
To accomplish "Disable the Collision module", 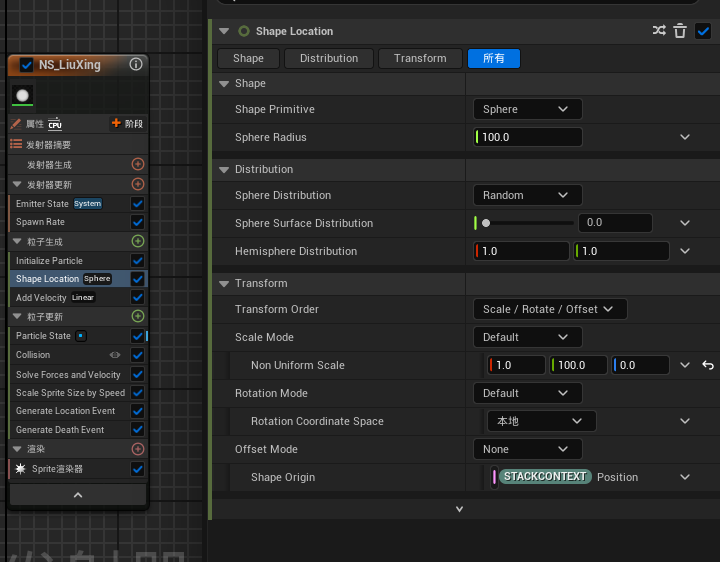I will [x=137, y=355].
